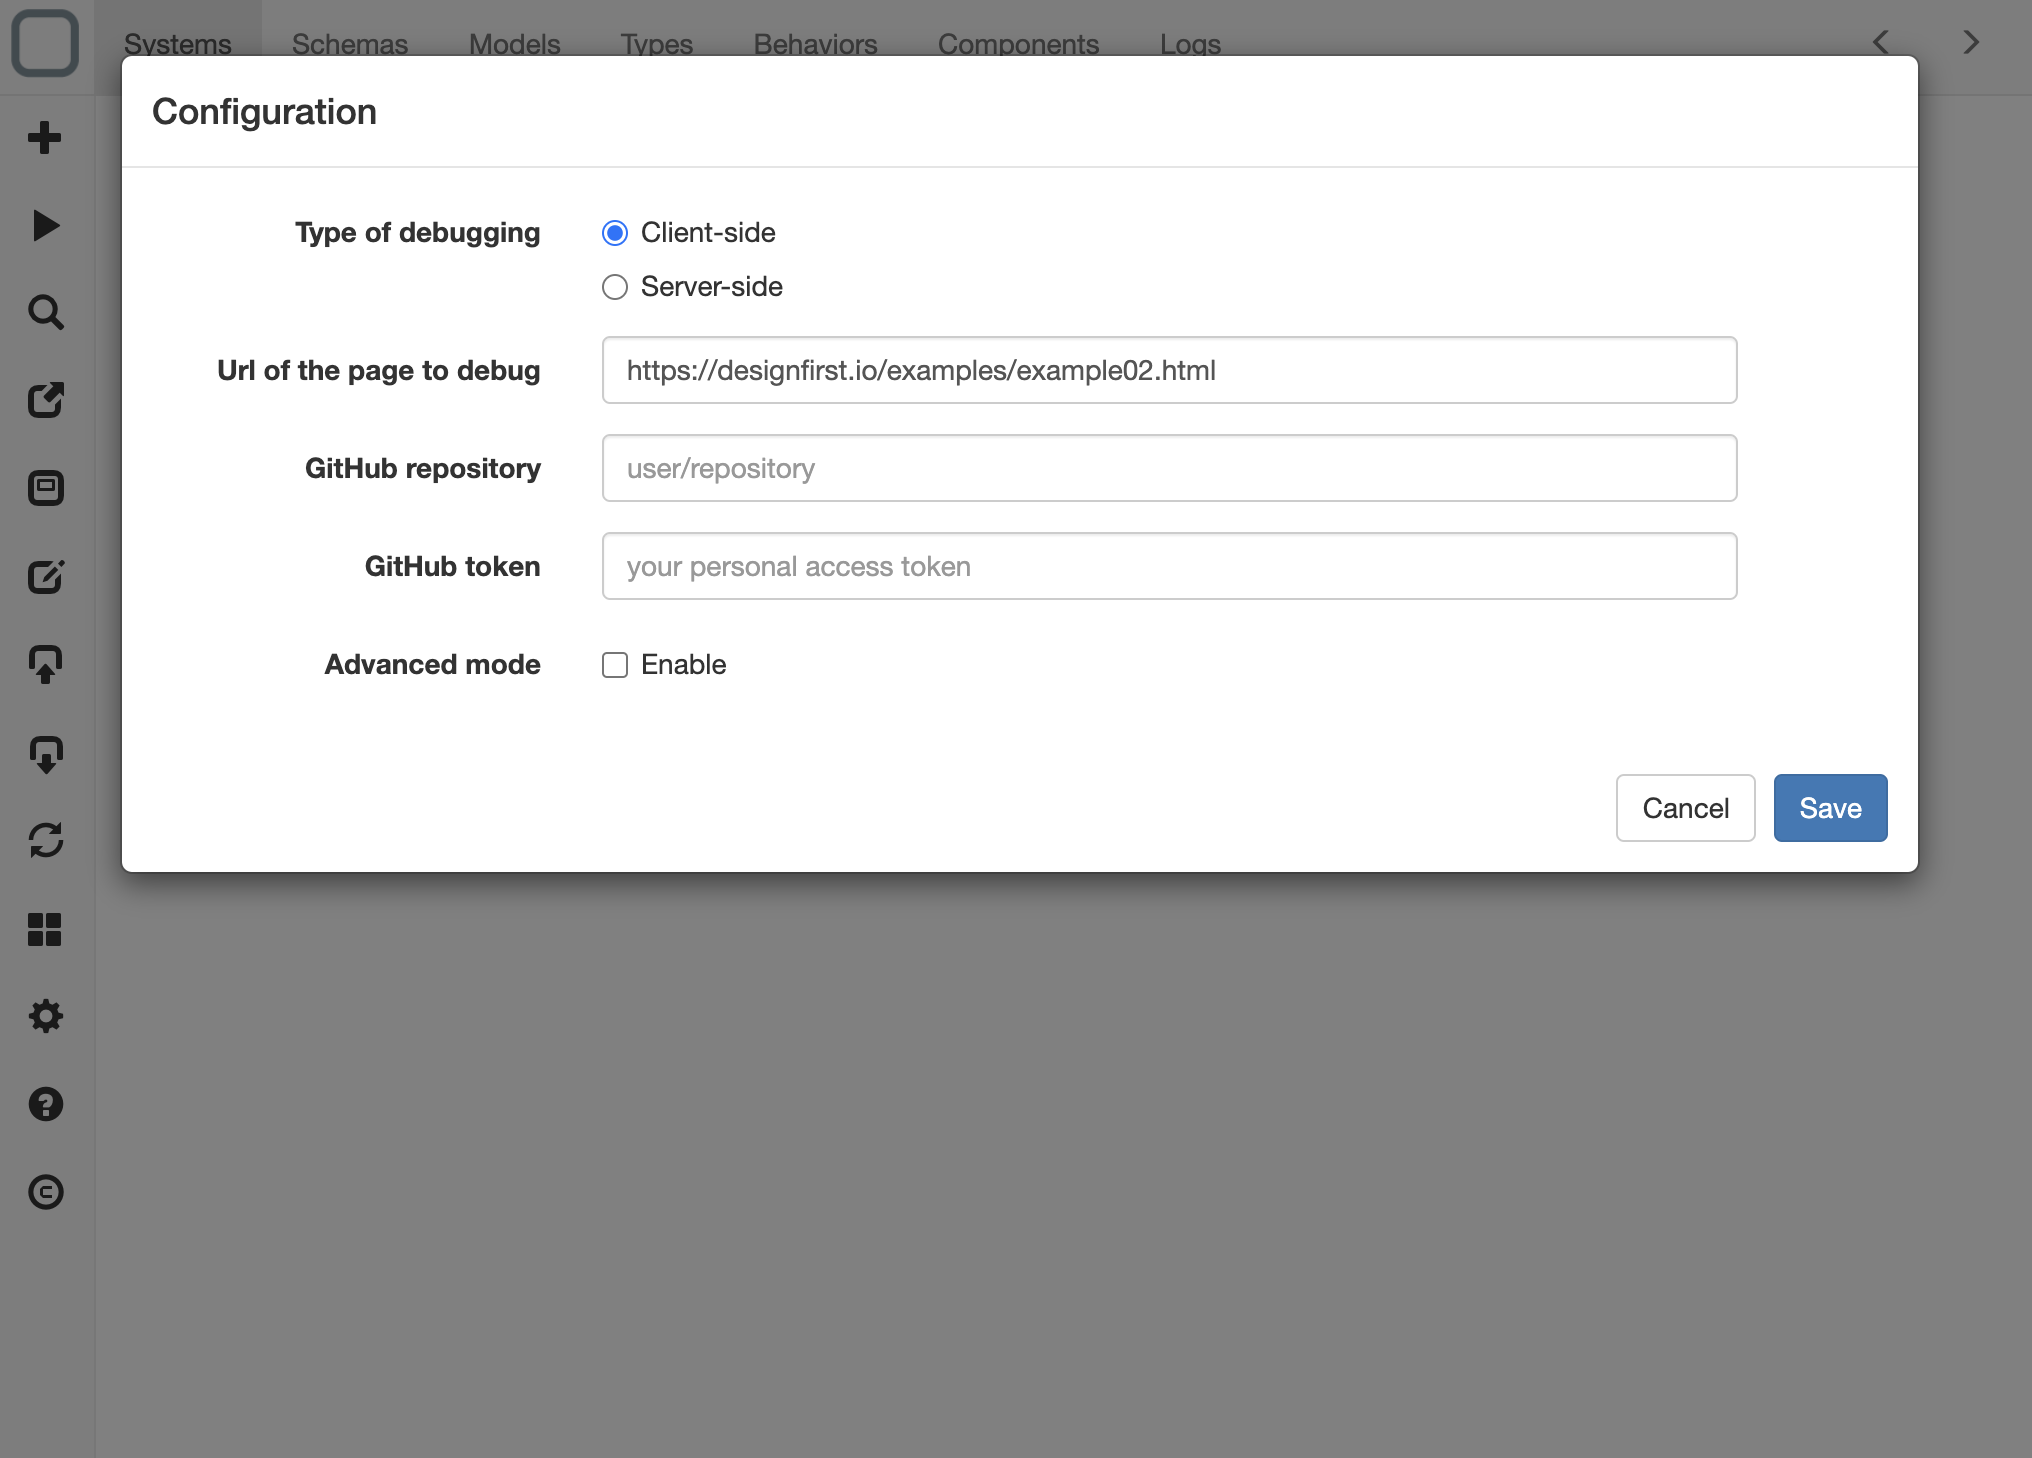Viewport: 2032px width, 1458px height.
Task: Go forward with the right chevron
Action: (1971, 42)
